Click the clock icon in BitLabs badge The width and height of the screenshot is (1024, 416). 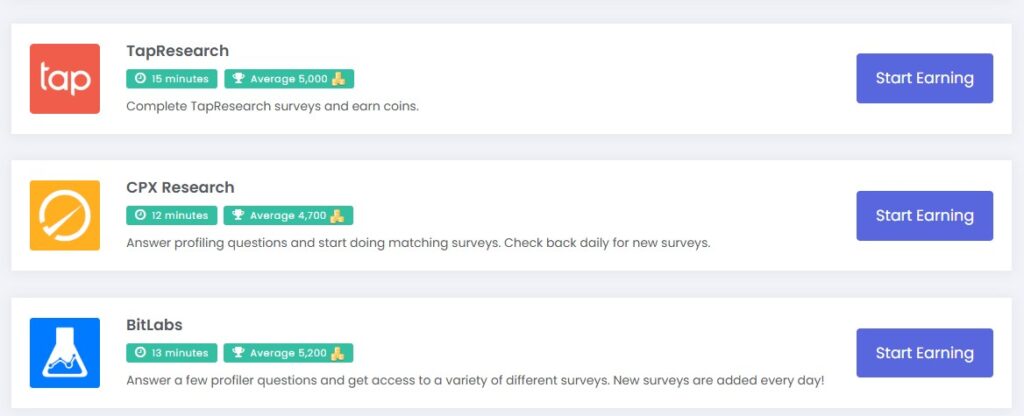click(139, 353)
